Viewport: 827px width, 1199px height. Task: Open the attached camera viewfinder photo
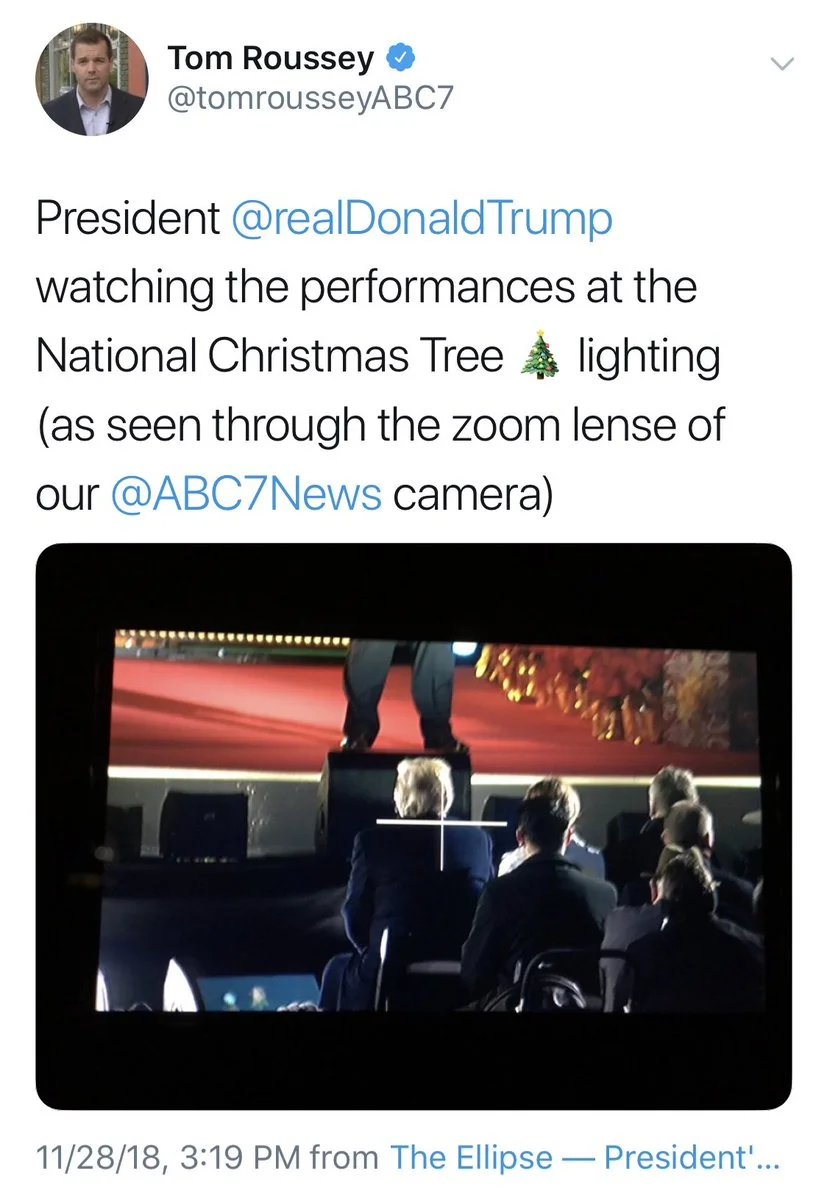(x=414, y=827)
